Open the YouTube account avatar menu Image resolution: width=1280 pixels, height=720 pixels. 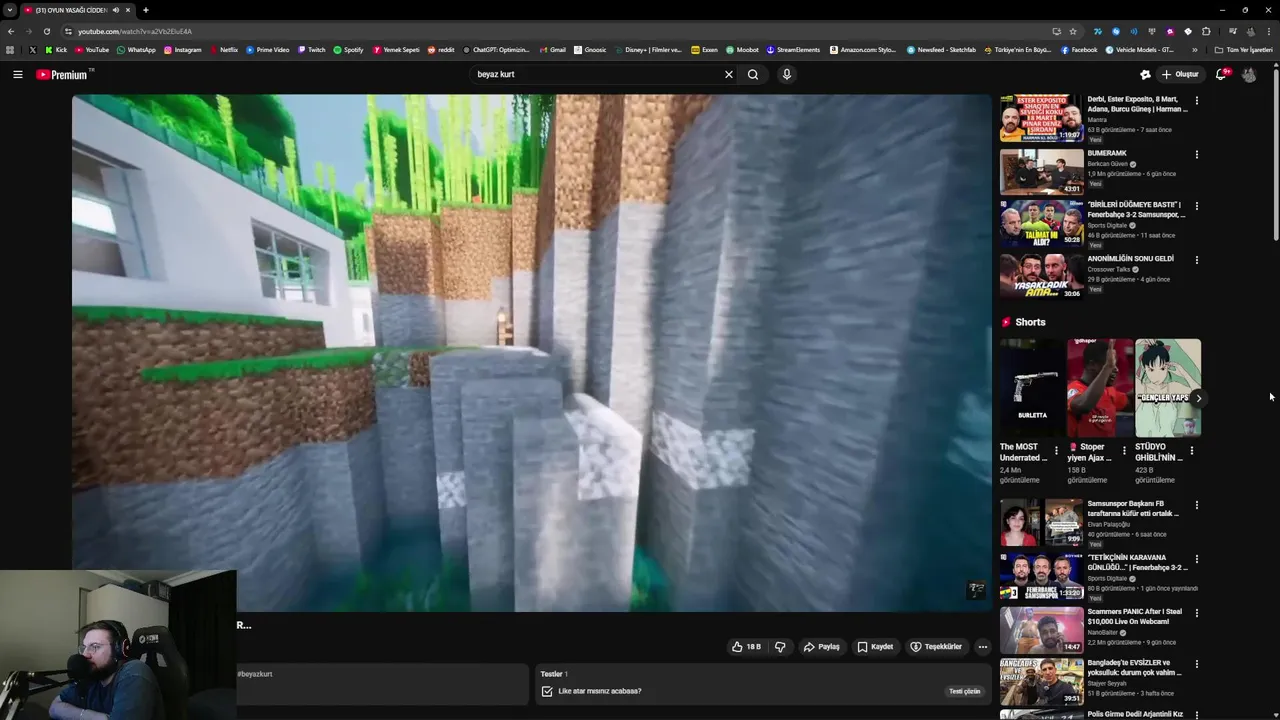pyautogui.click(x=1249, y=74)
